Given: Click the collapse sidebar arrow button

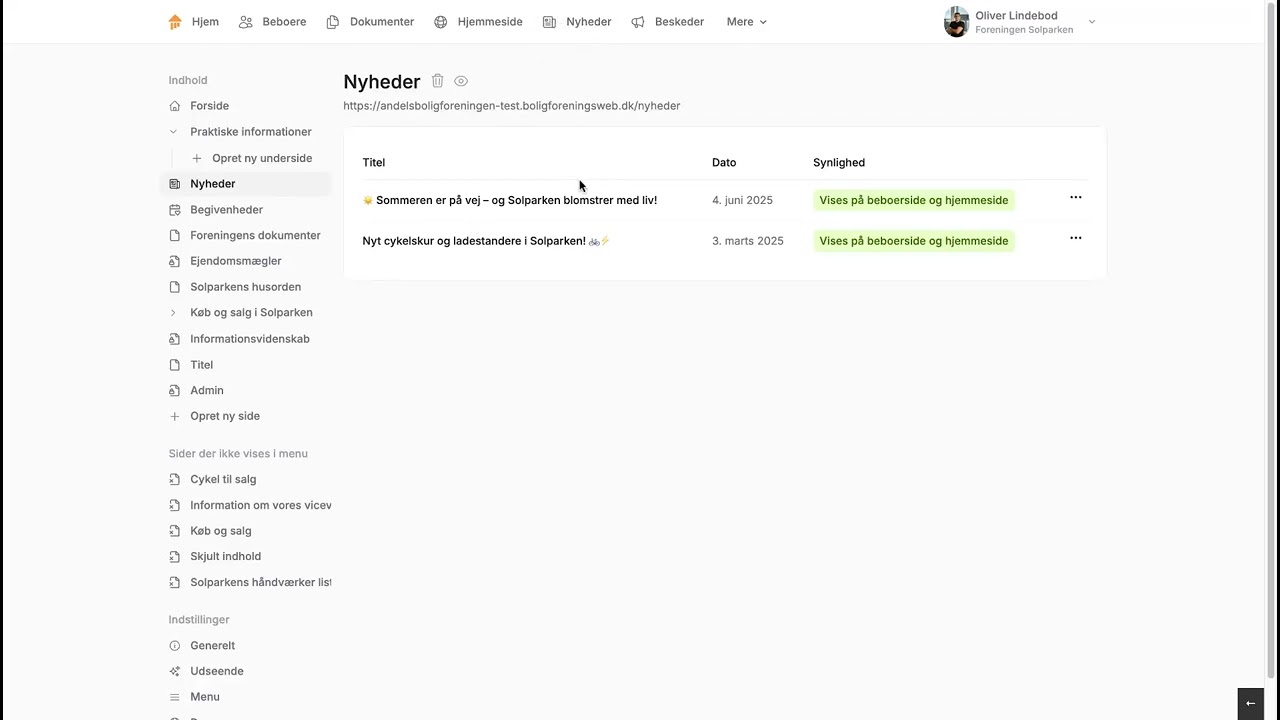Looking at the screenshot, I should [1250, 703].
